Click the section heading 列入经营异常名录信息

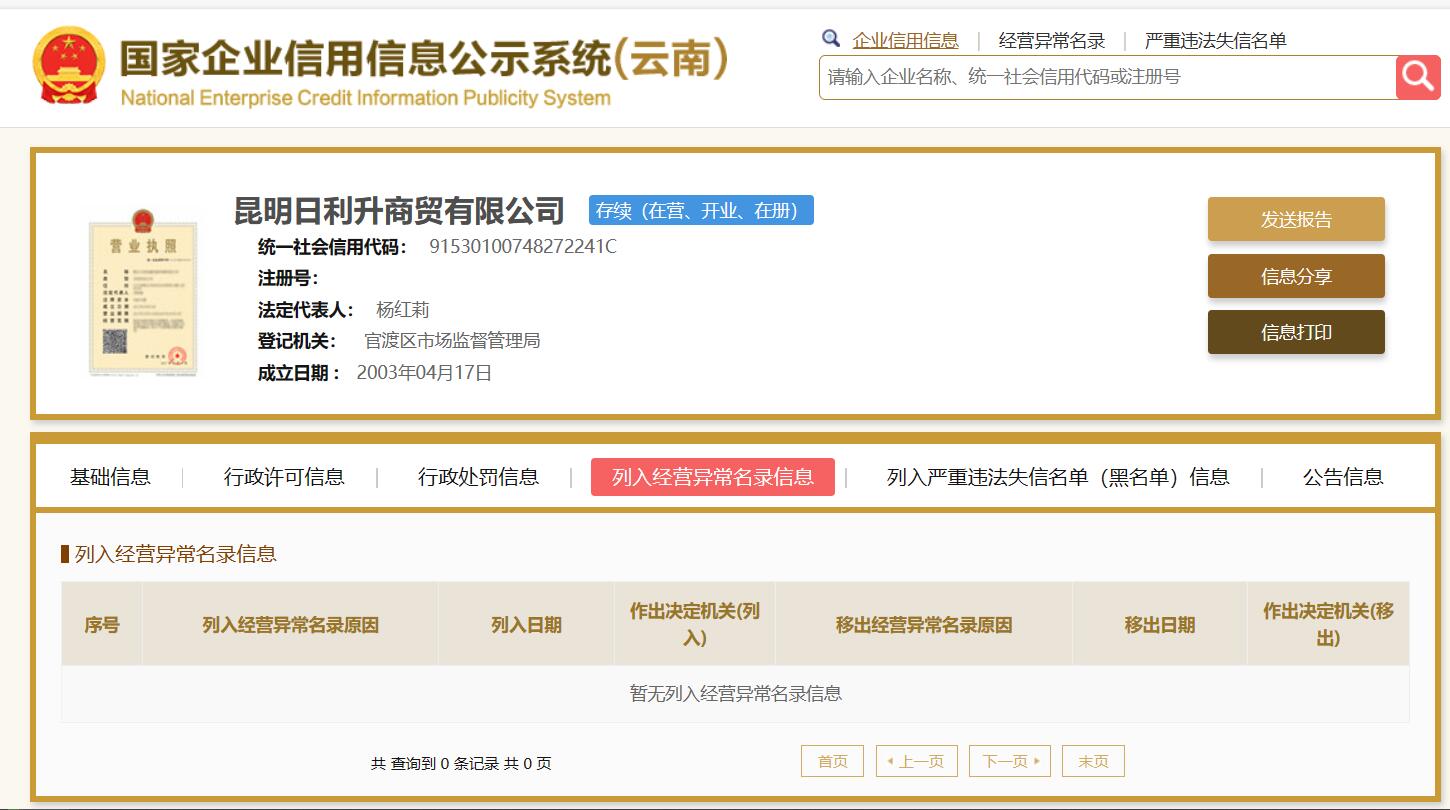[176, 554]
